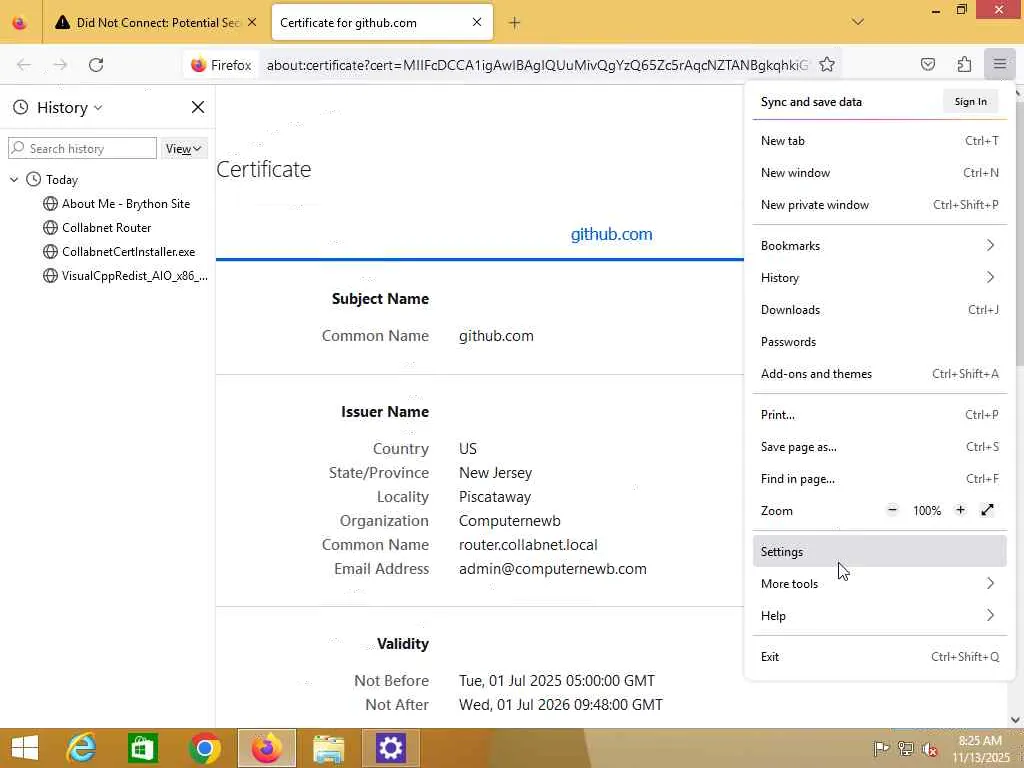The height and width of the screenshot is (768, 1024).
Task: Open About Me - Brython Site history entry
Action: tap(116, 204)
